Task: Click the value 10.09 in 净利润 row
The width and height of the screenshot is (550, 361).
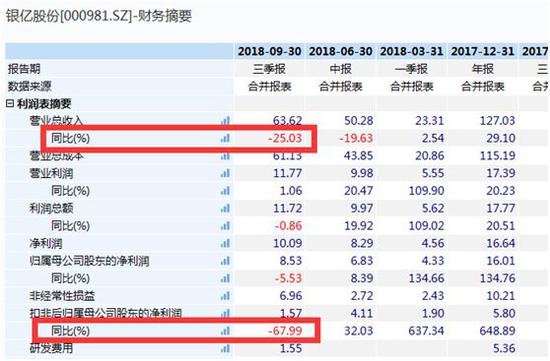Action: pos(287,243)
